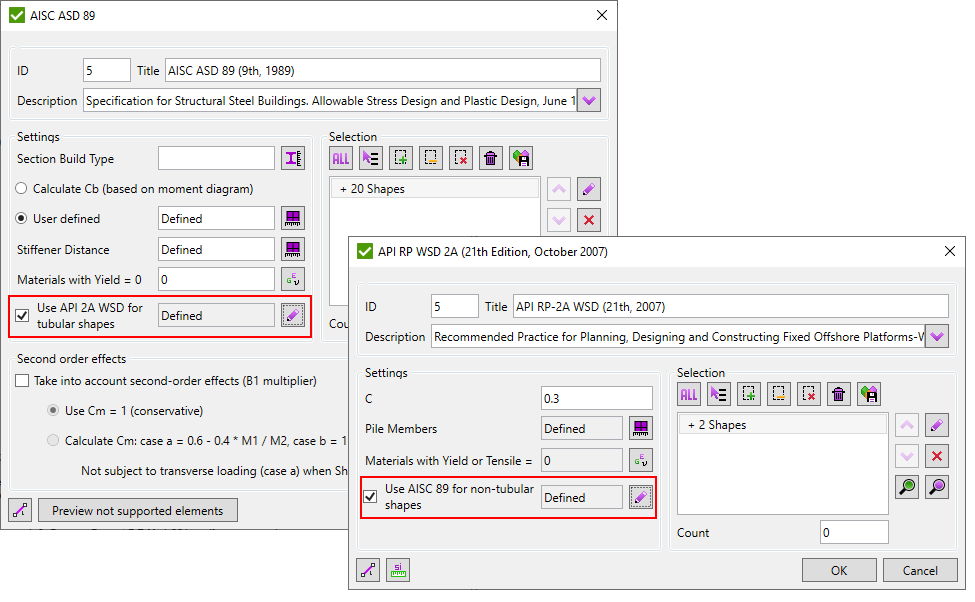Click measure tool icon bottom of API dialog
975x602 pixels.
(x=368, y=570)
